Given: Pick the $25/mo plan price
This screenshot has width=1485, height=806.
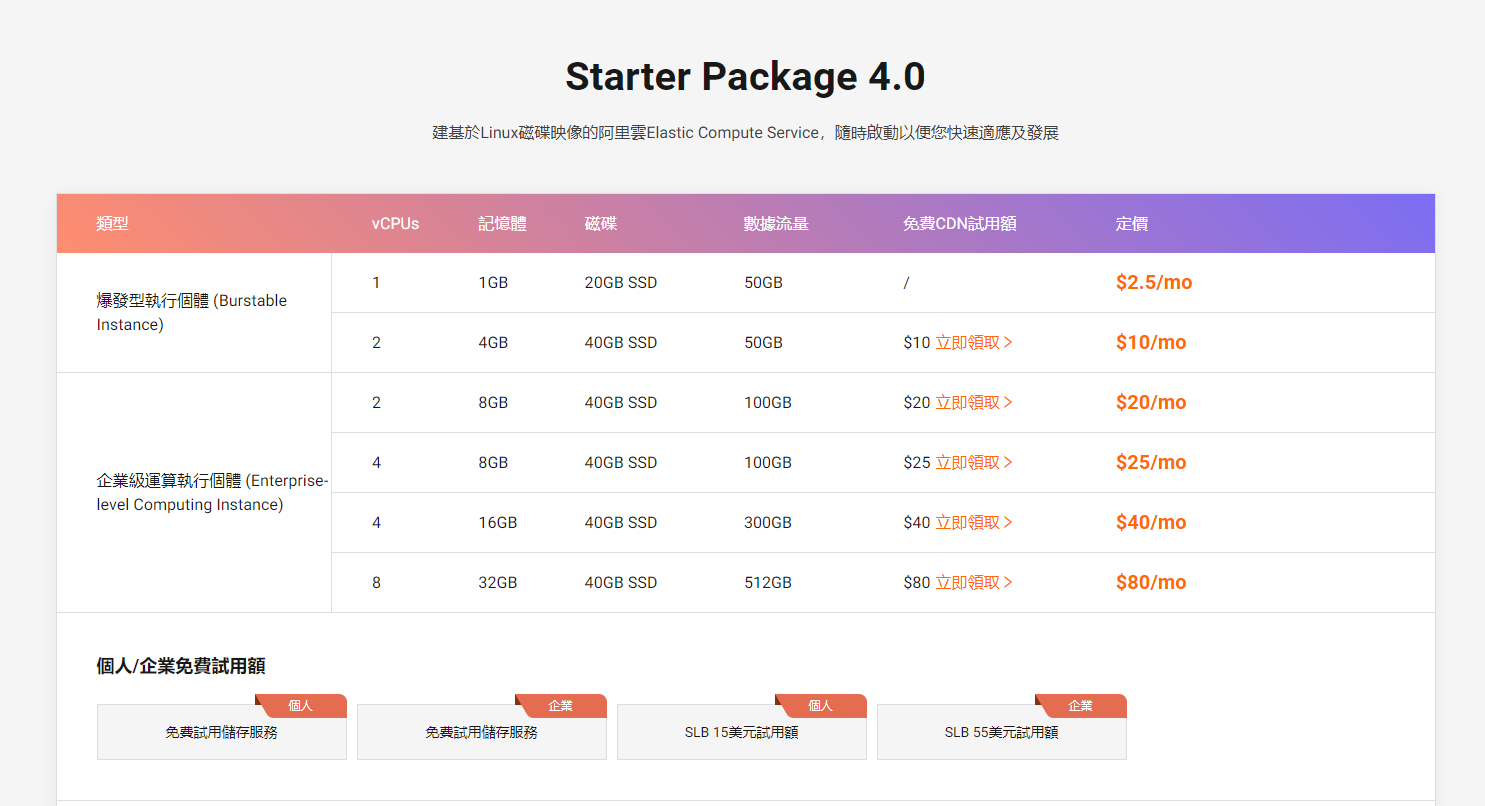Looking at the screenshot, I should click(1150, 463).
